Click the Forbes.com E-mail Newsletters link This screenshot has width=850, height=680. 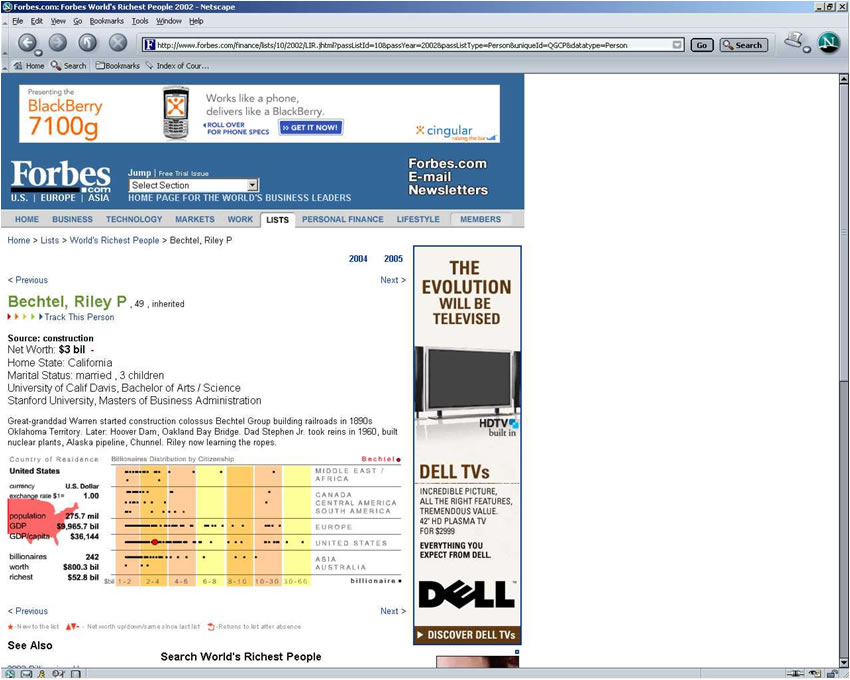448,177
